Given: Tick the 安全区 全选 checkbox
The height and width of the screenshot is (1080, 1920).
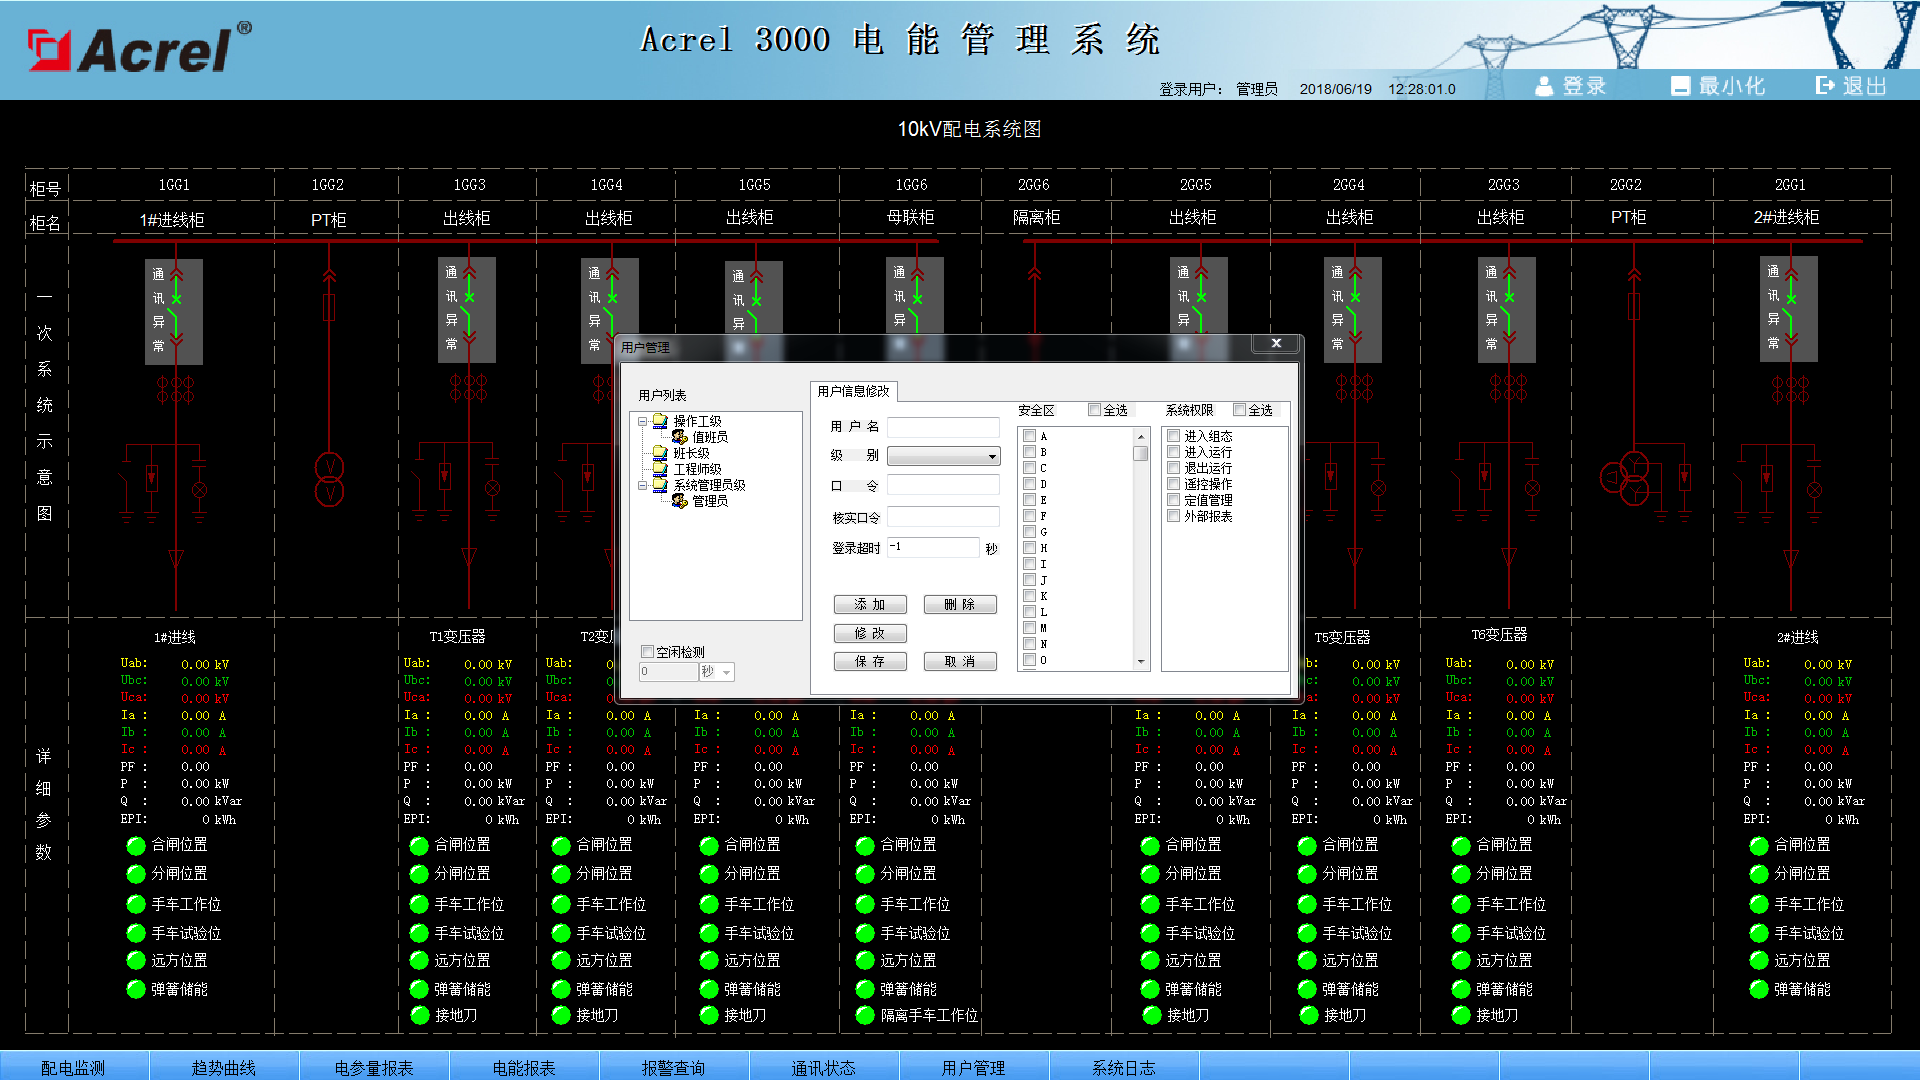Looking at the screenshot, I should [1095, 410].
